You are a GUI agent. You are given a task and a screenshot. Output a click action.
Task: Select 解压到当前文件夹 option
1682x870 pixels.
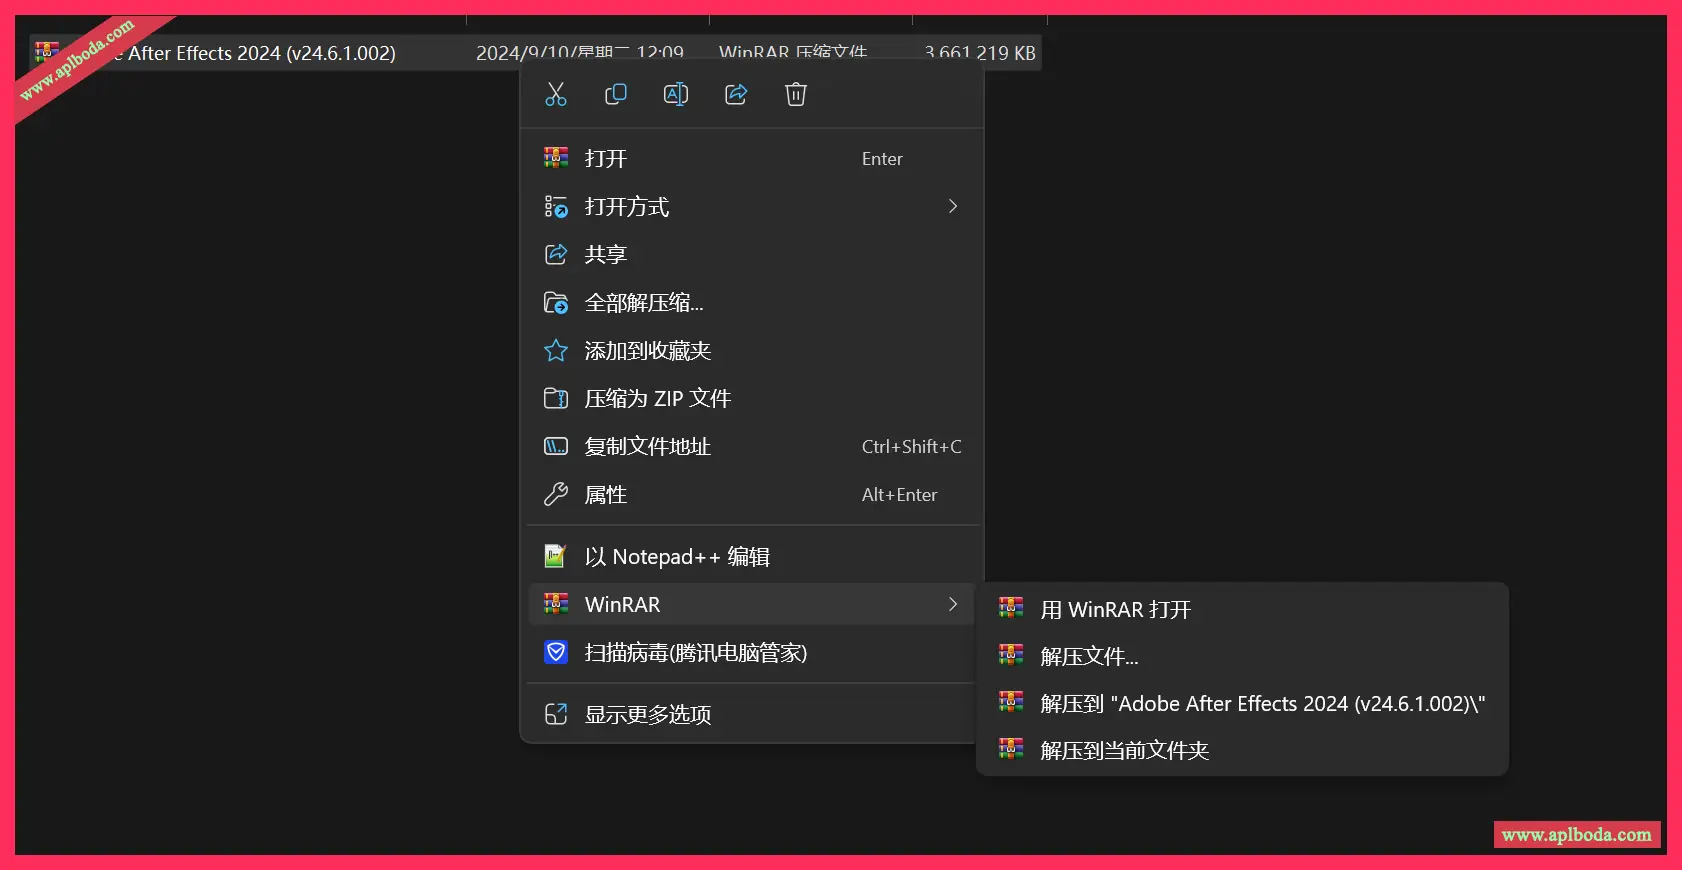(x=1242, y=750)
